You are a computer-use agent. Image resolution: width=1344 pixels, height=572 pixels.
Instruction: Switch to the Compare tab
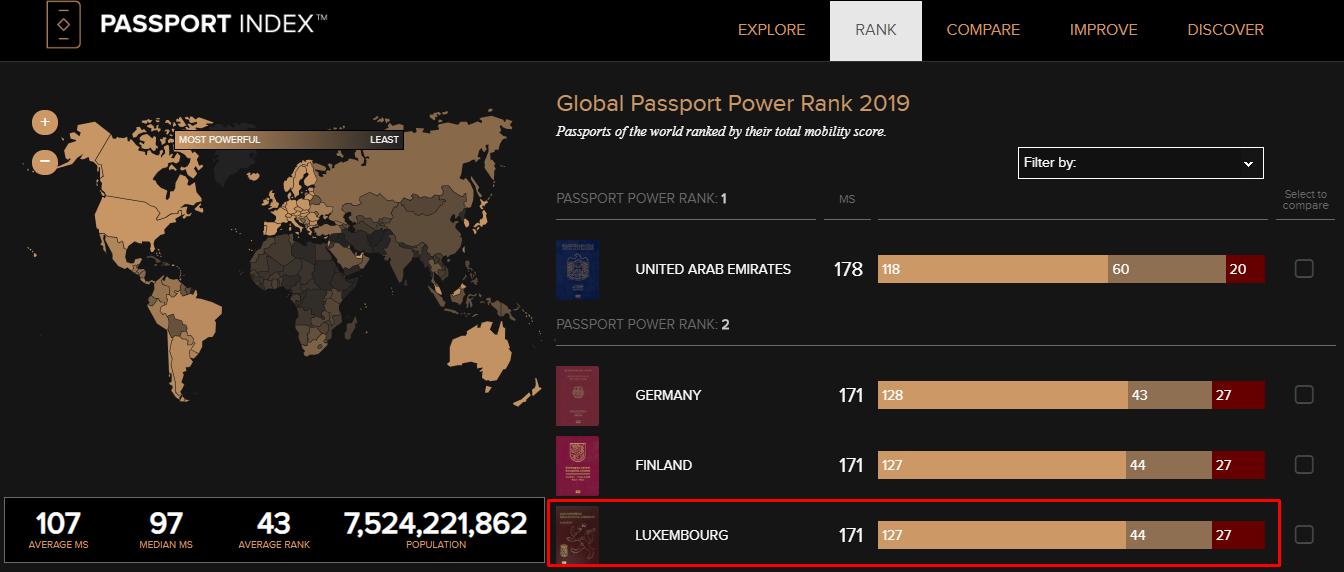(983, 30)
